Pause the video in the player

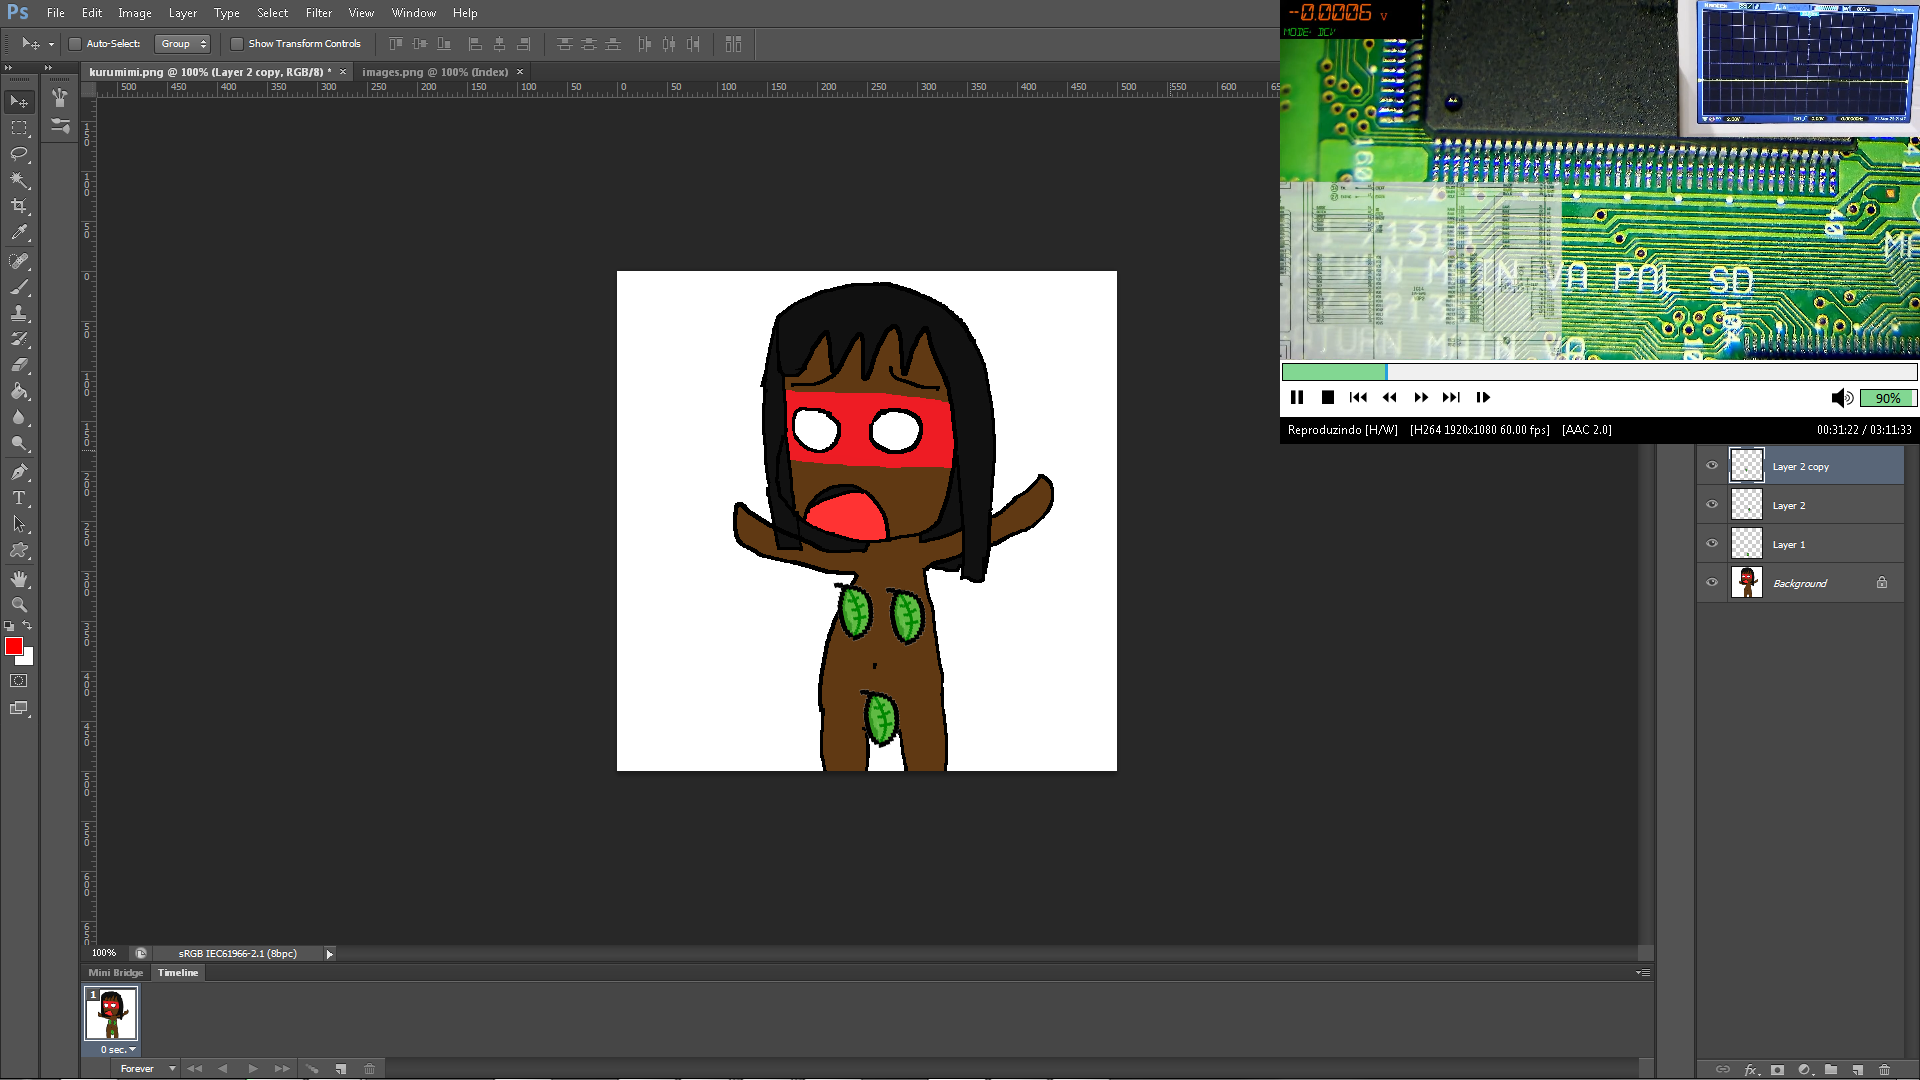[x=1297, y=398]
